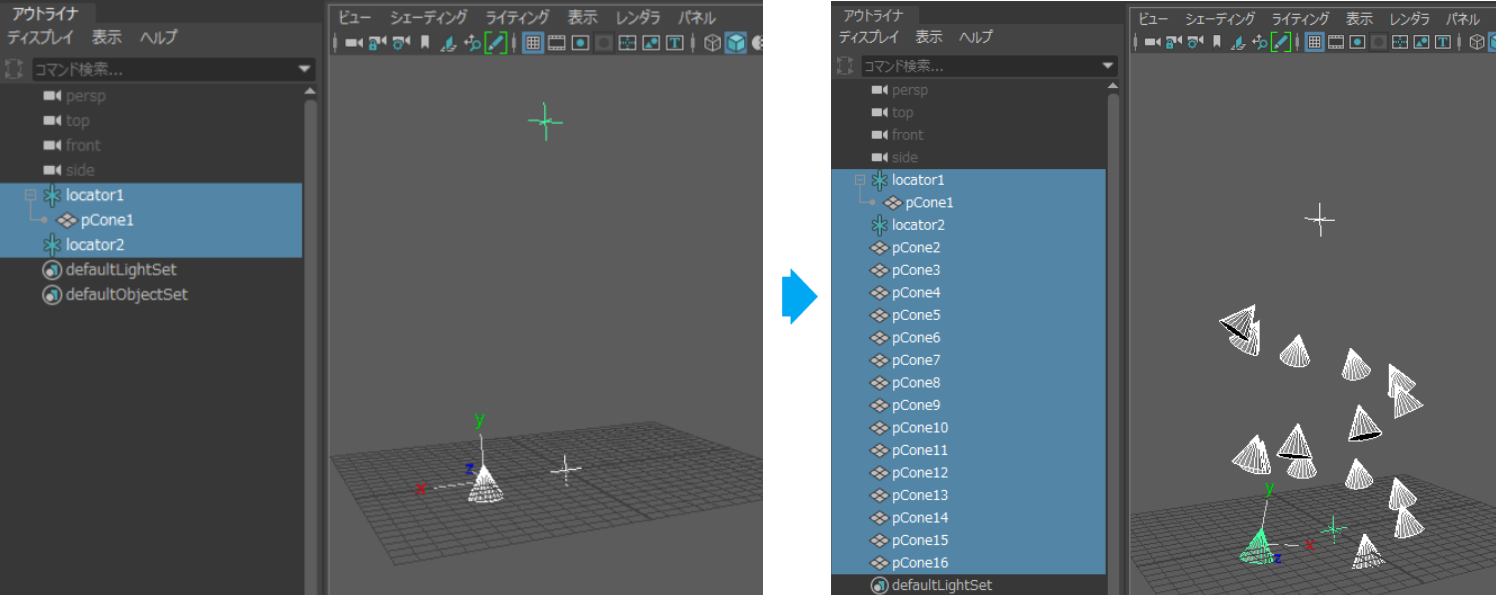Open search dropdown arrow in left outliner

[x=305, y=69]
